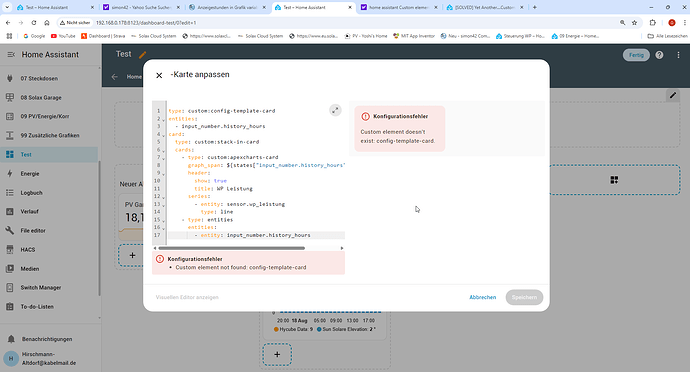Click the browser back arrow
The image size is (690, 372).
point(8,22)
